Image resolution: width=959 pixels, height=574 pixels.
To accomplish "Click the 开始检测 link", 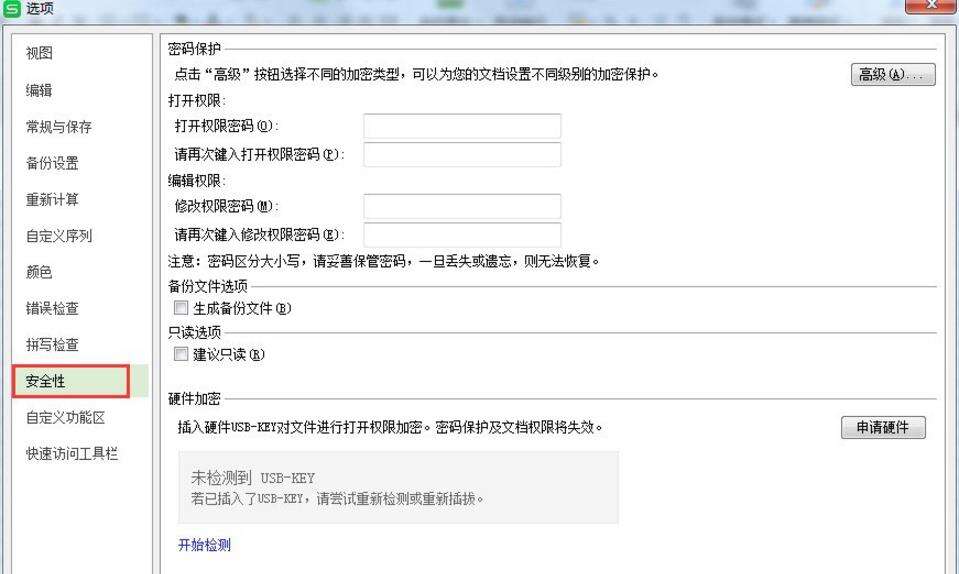I will click(204, 545).
